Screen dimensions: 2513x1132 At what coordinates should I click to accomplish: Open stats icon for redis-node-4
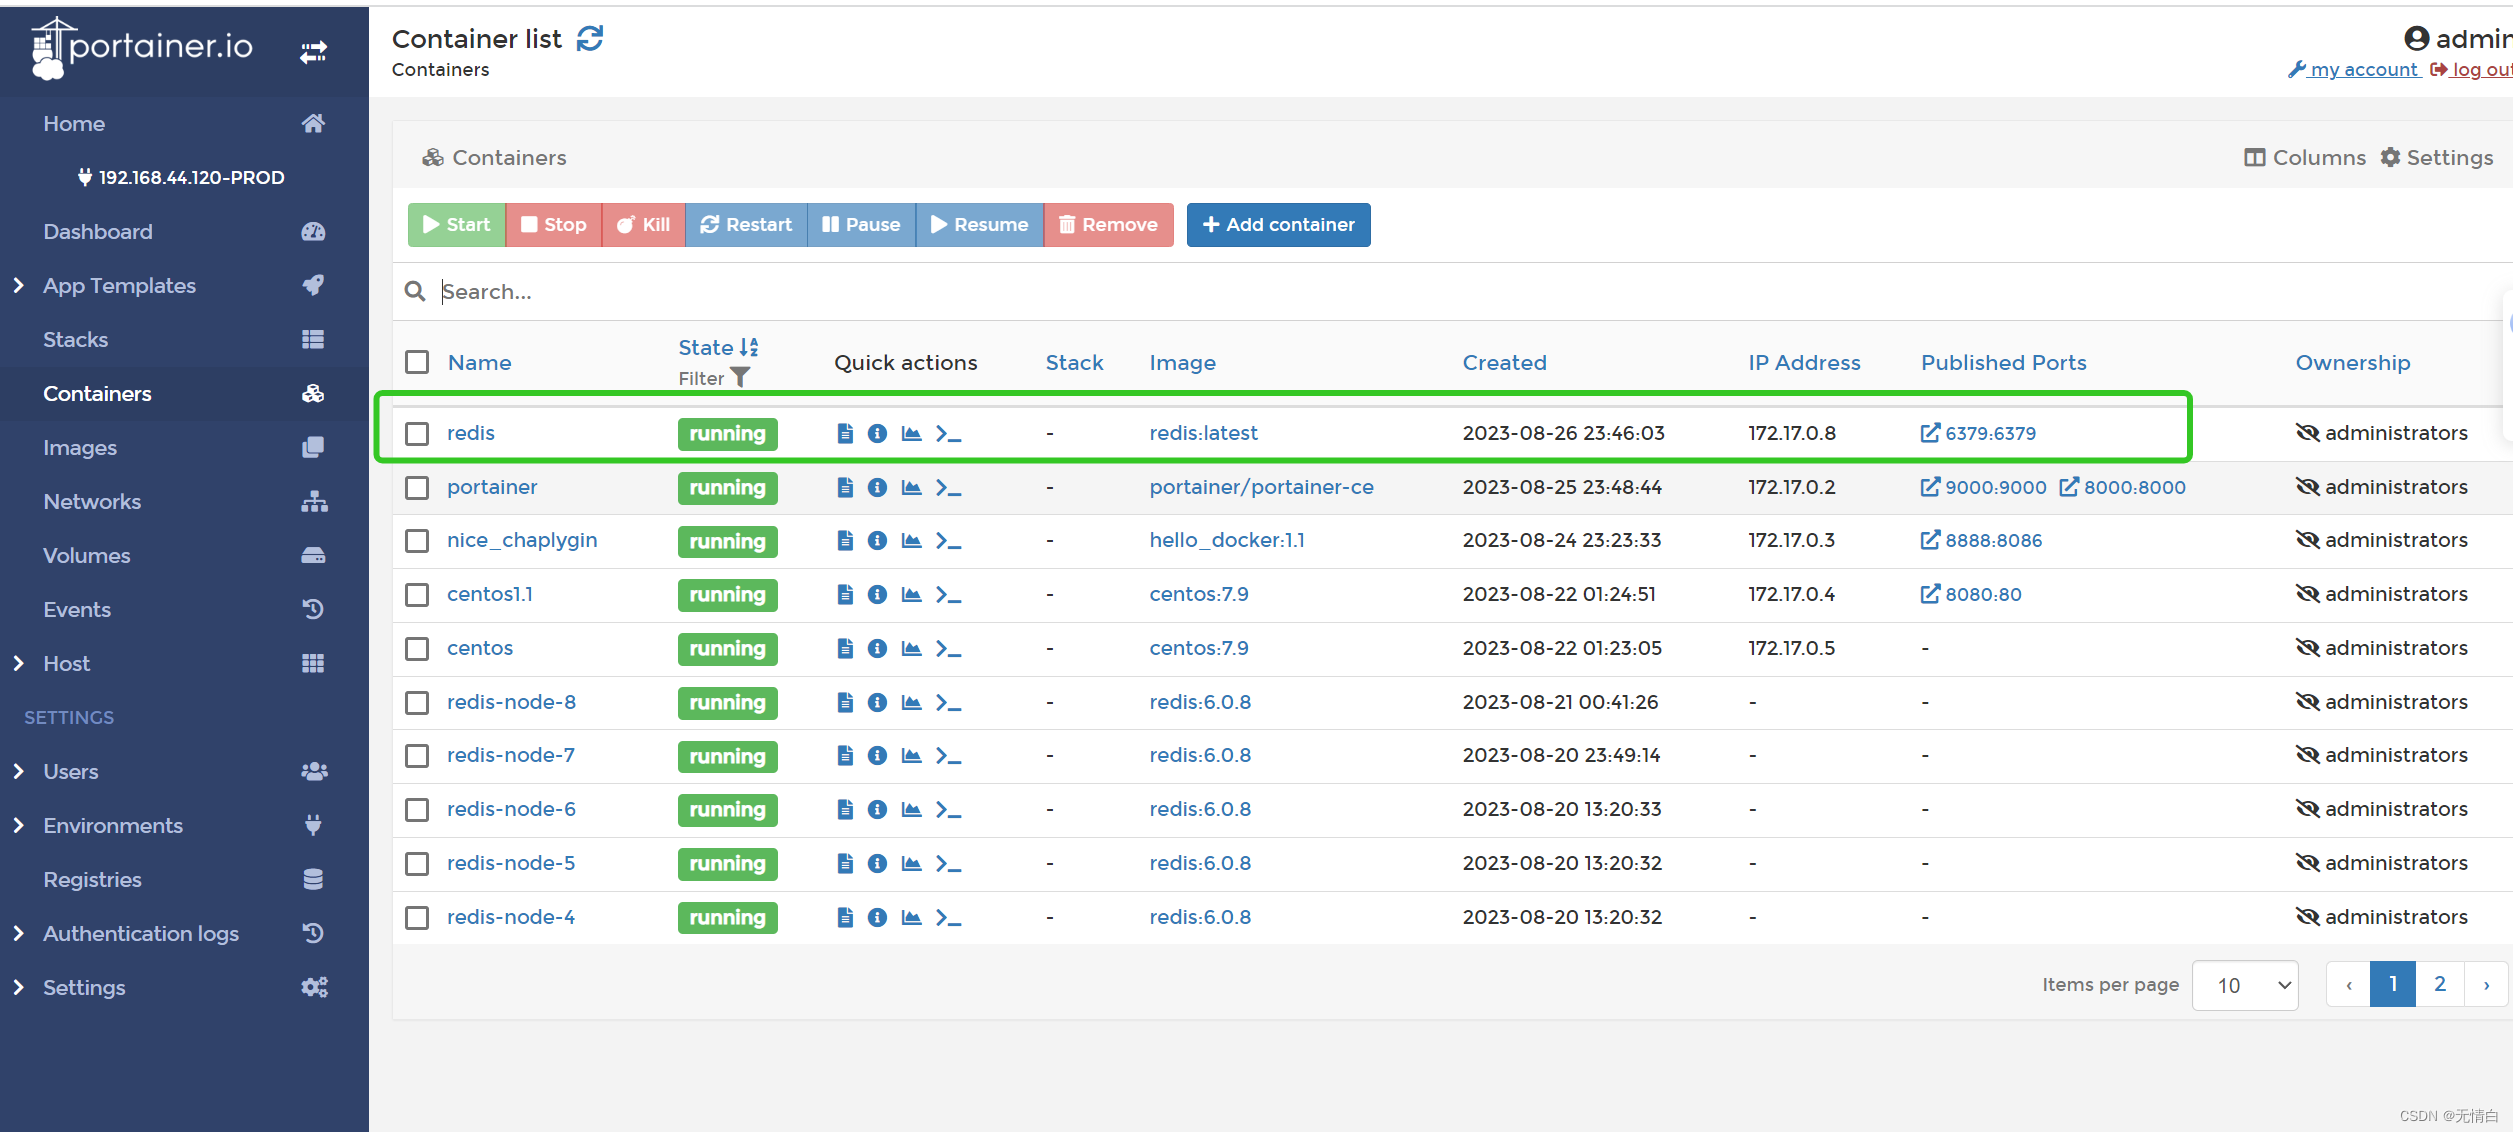[911, 917]
